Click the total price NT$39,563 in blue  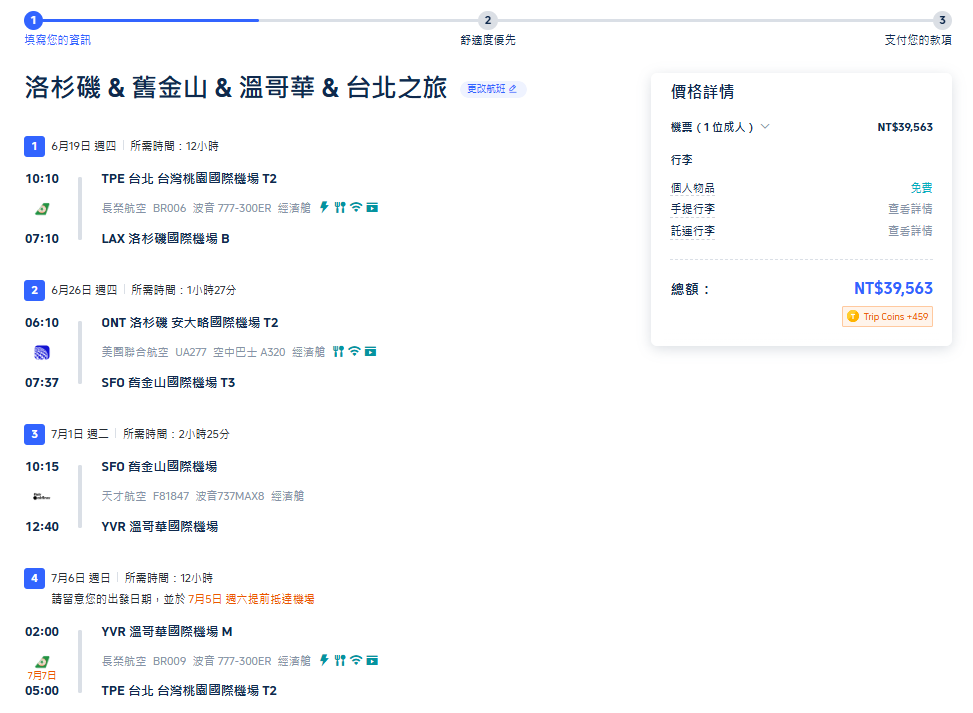point(894,289)
